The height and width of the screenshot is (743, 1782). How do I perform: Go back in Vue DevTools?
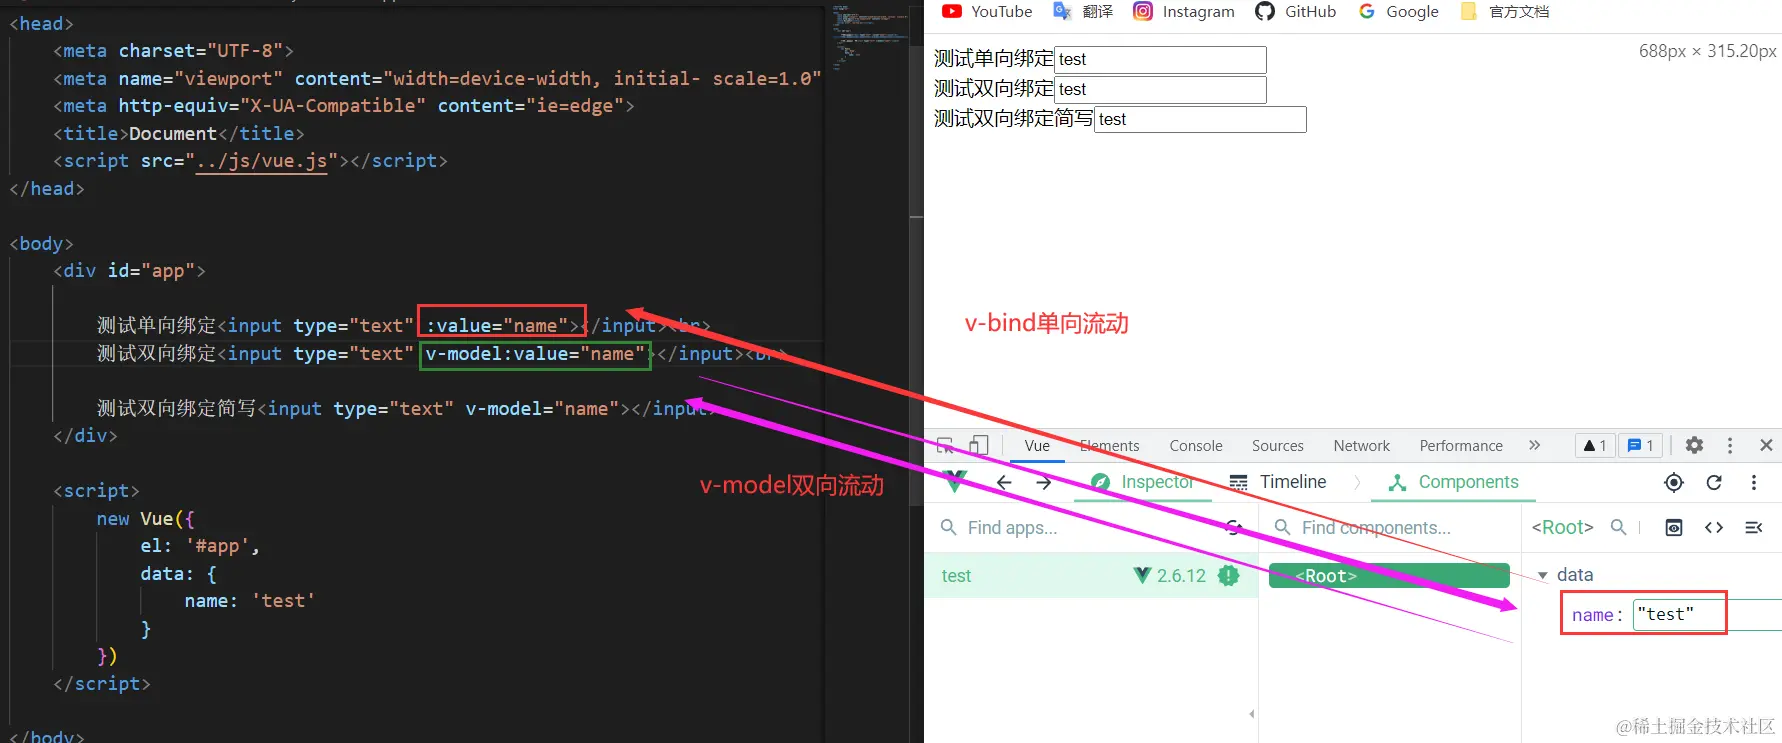(1004, 482)
